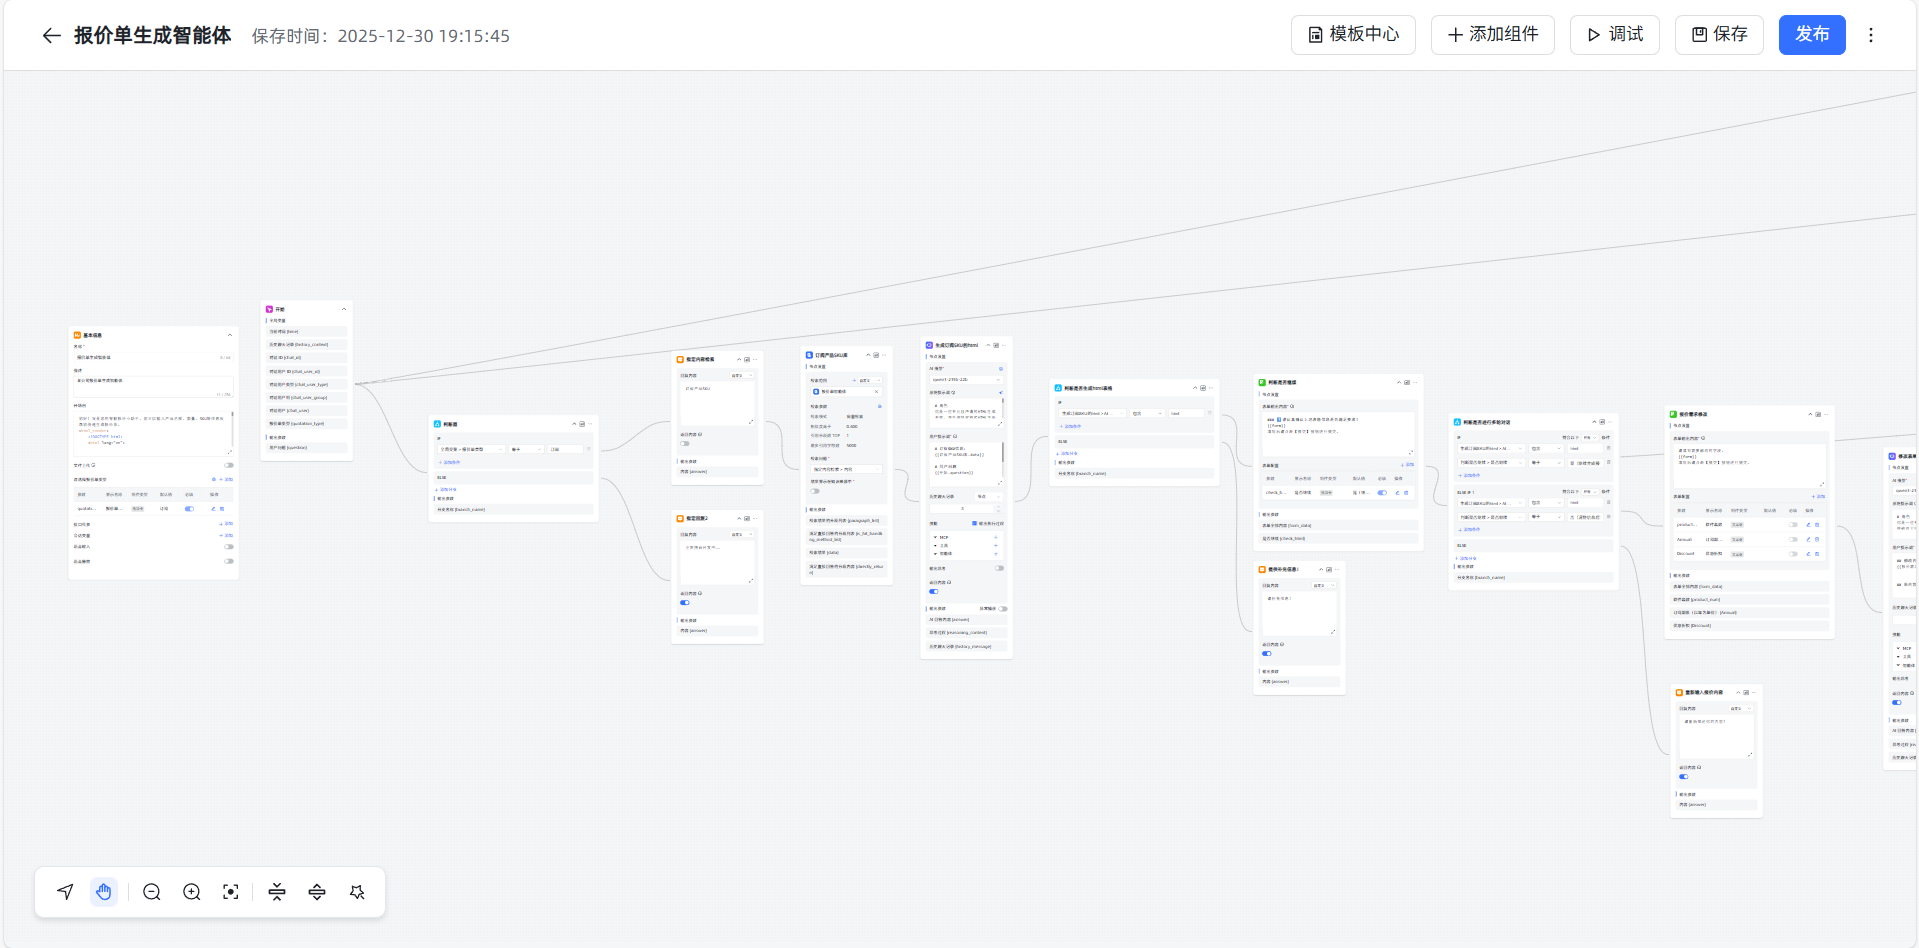Zoom in the canvas
The height and width of the screenshot is (948, 1919).
click(x=192, y=892)
